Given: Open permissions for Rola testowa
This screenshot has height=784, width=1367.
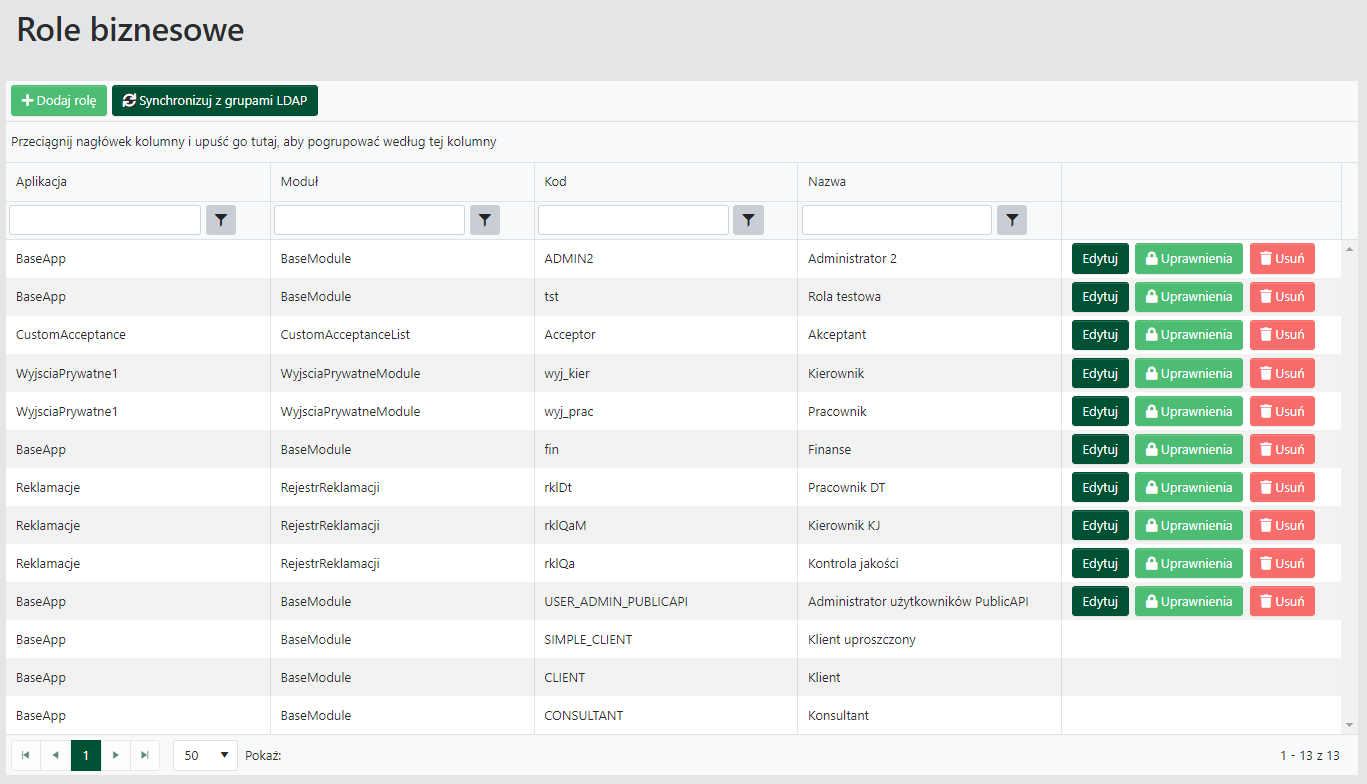Looking at the screenshot, I should pos(1189,297).
